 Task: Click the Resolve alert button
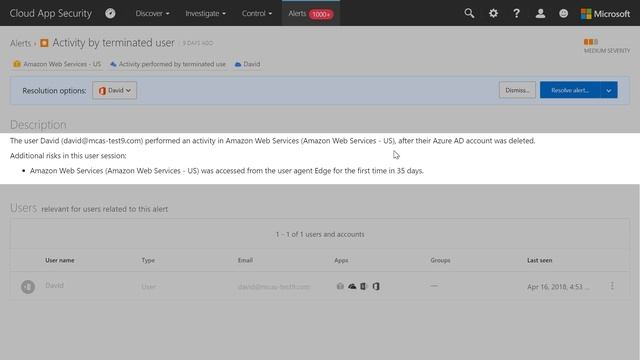(570, 90)
